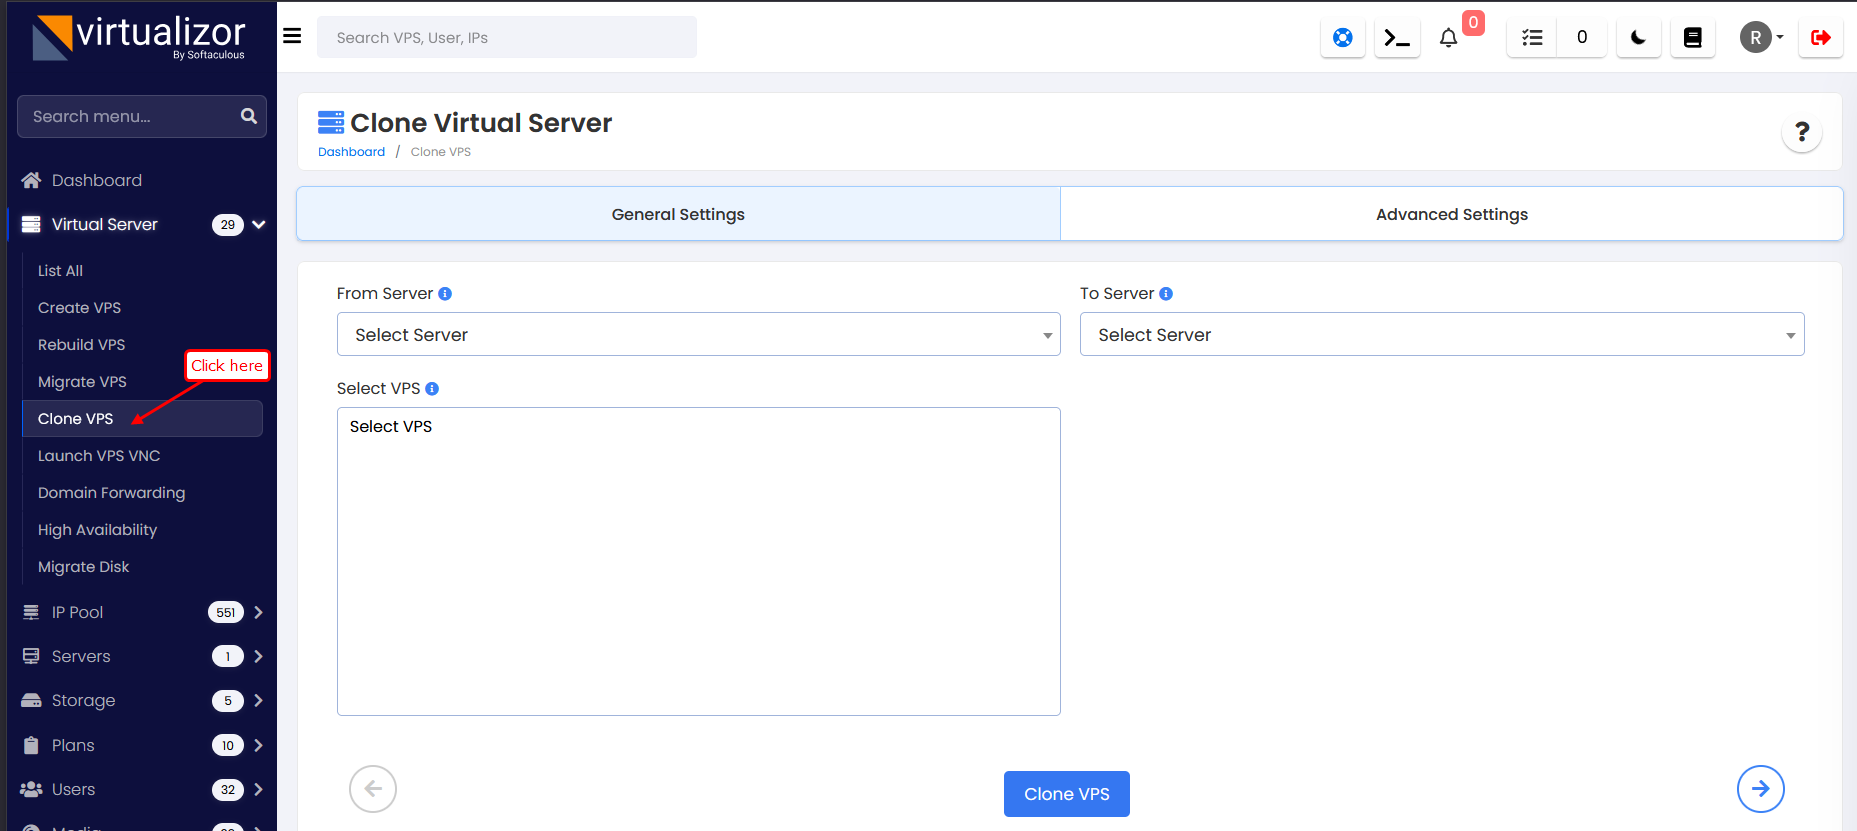This screenshot has height=831, width=1857.
Task: Open the documentation book icon
Action: 1692,38
